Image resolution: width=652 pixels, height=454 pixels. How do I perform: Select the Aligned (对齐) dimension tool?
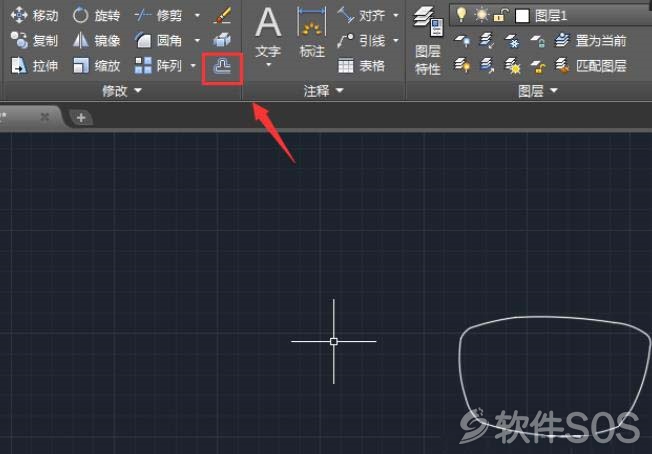[x=361, y=16]
